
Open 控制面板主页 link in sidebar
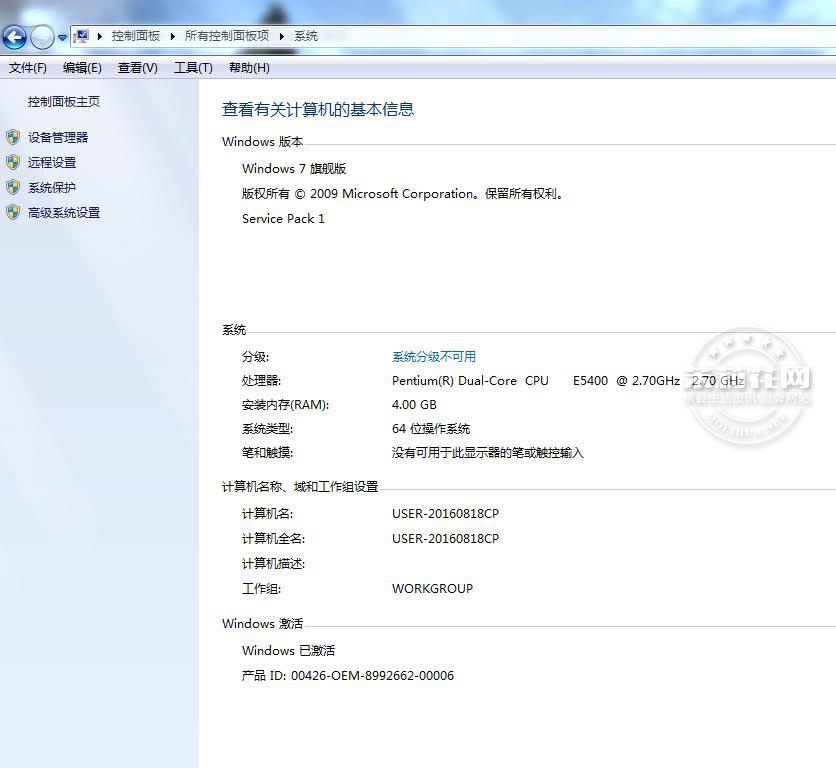[64, 102]
